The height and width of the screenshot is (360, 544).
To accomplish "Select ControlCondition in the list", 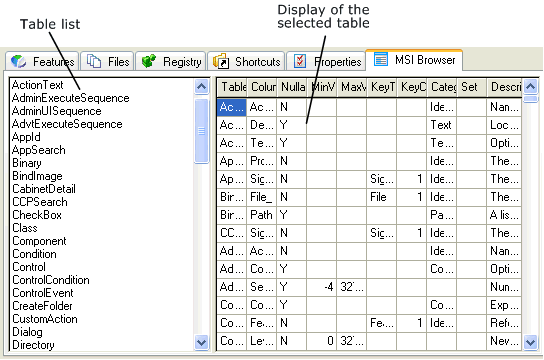I will point(51,280).
